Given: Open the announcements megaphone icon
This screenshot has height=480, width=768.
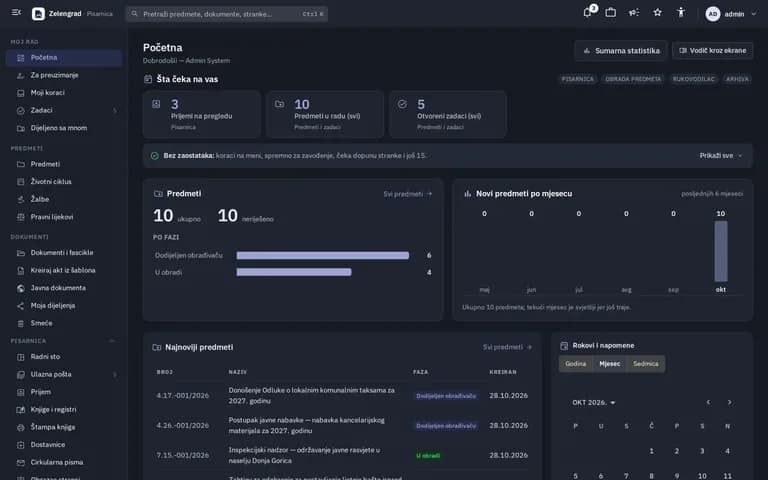Looking at the screenshot, I should pyautogui.click(x=634, y=13).
